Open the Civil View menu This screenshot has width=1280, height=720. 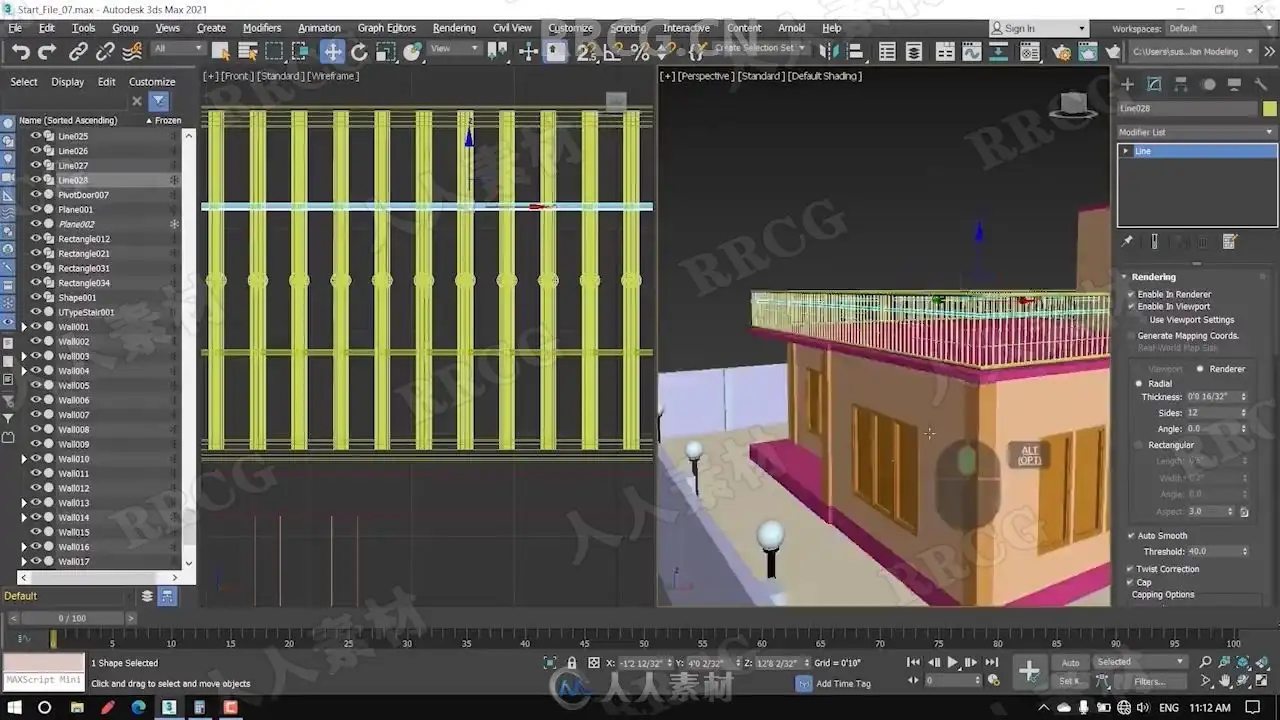[512, 28]
